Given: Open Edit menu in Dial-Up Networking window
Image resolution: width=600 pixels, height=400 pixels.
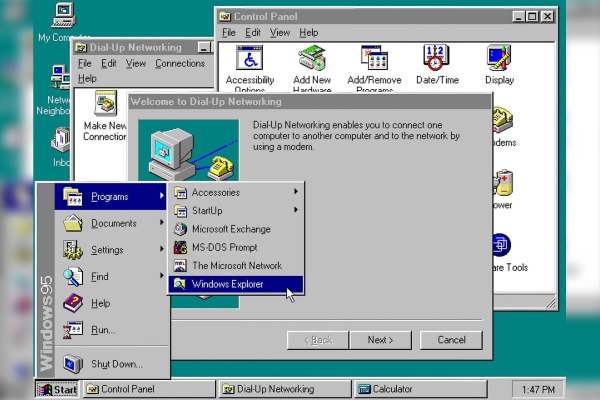Looking at the screenshot, I should click(x=109, y=64).
